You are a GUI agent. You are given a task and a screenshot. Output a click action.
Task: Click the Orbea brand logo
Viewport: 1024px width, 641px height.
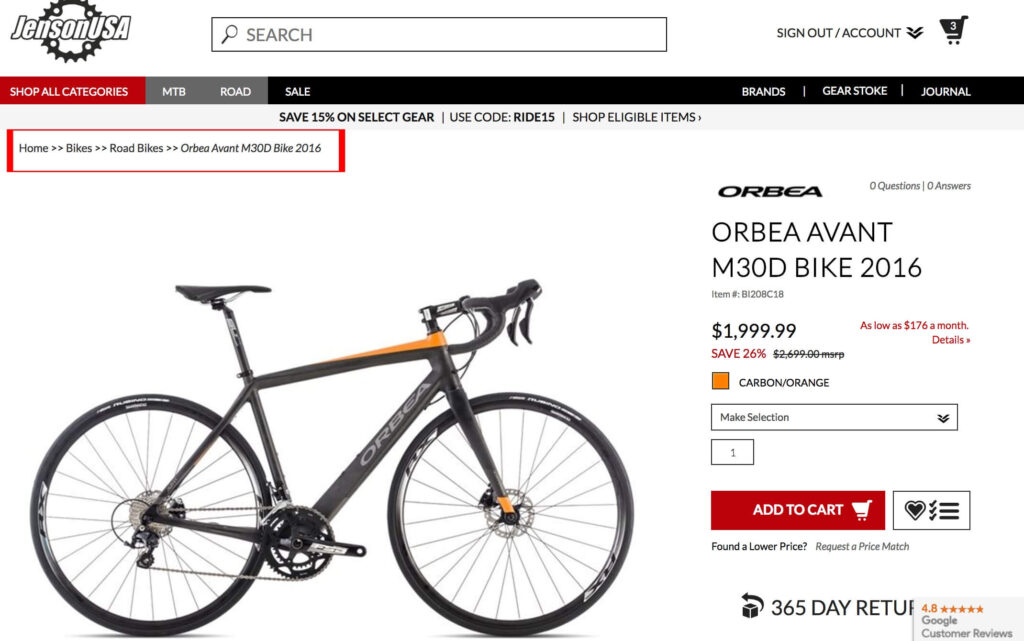(770, 190)
